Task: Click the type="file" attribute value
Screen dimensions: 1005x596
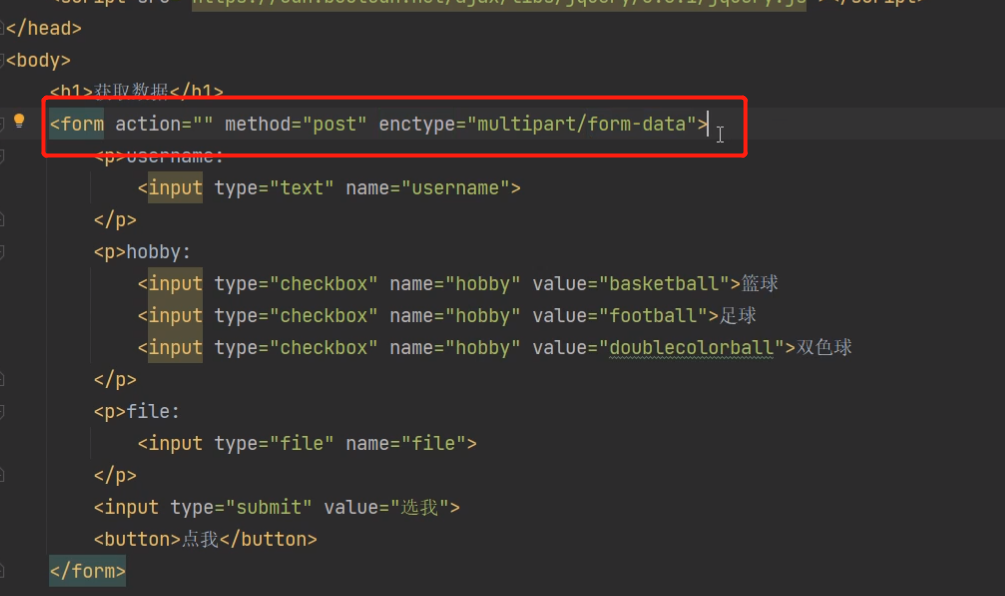Action: tap(301, 443)
